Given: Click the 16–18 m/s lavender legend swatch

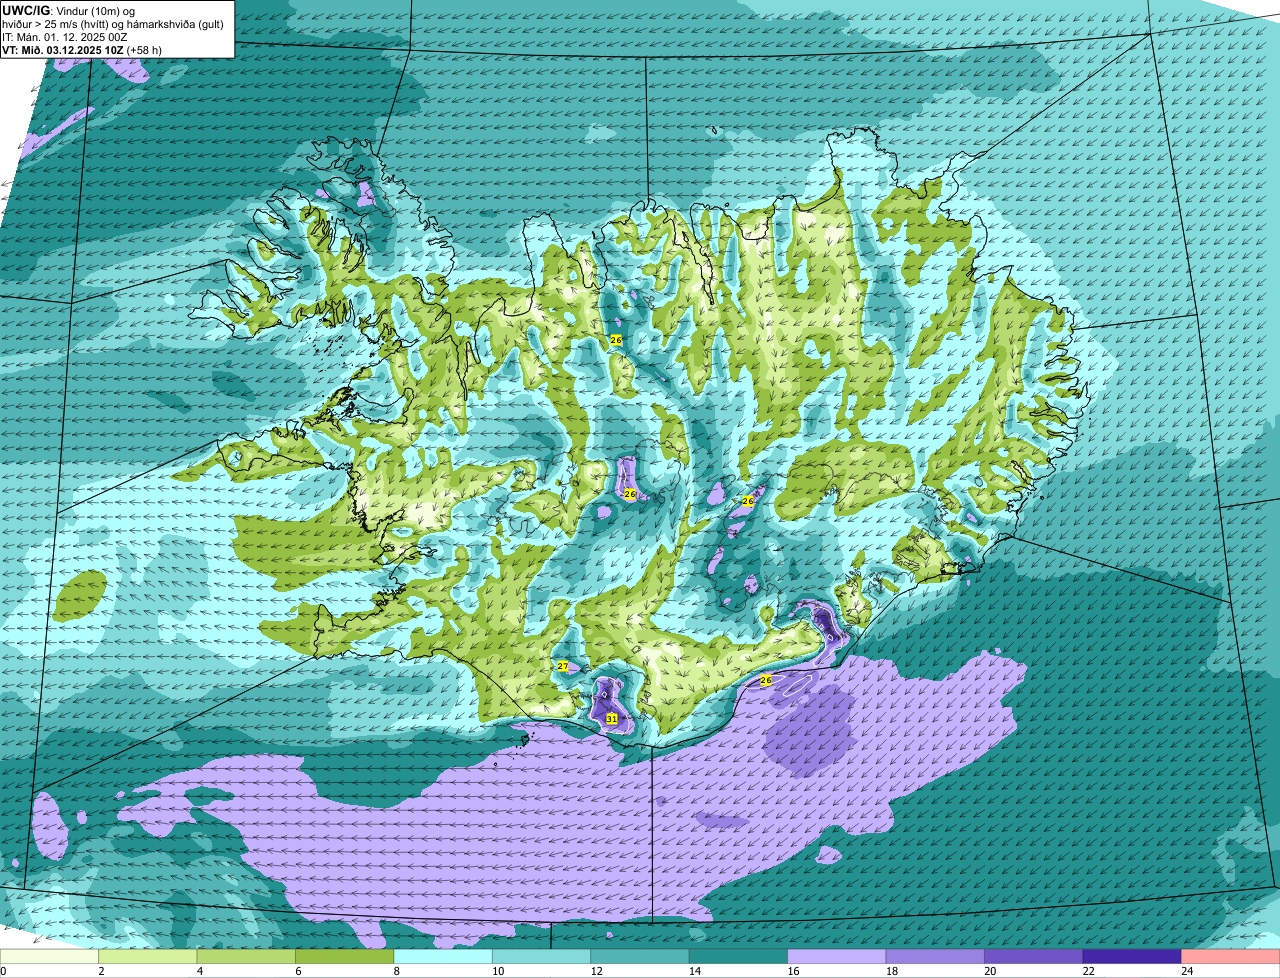Looking at the screenshot, I should coord(838,957).
